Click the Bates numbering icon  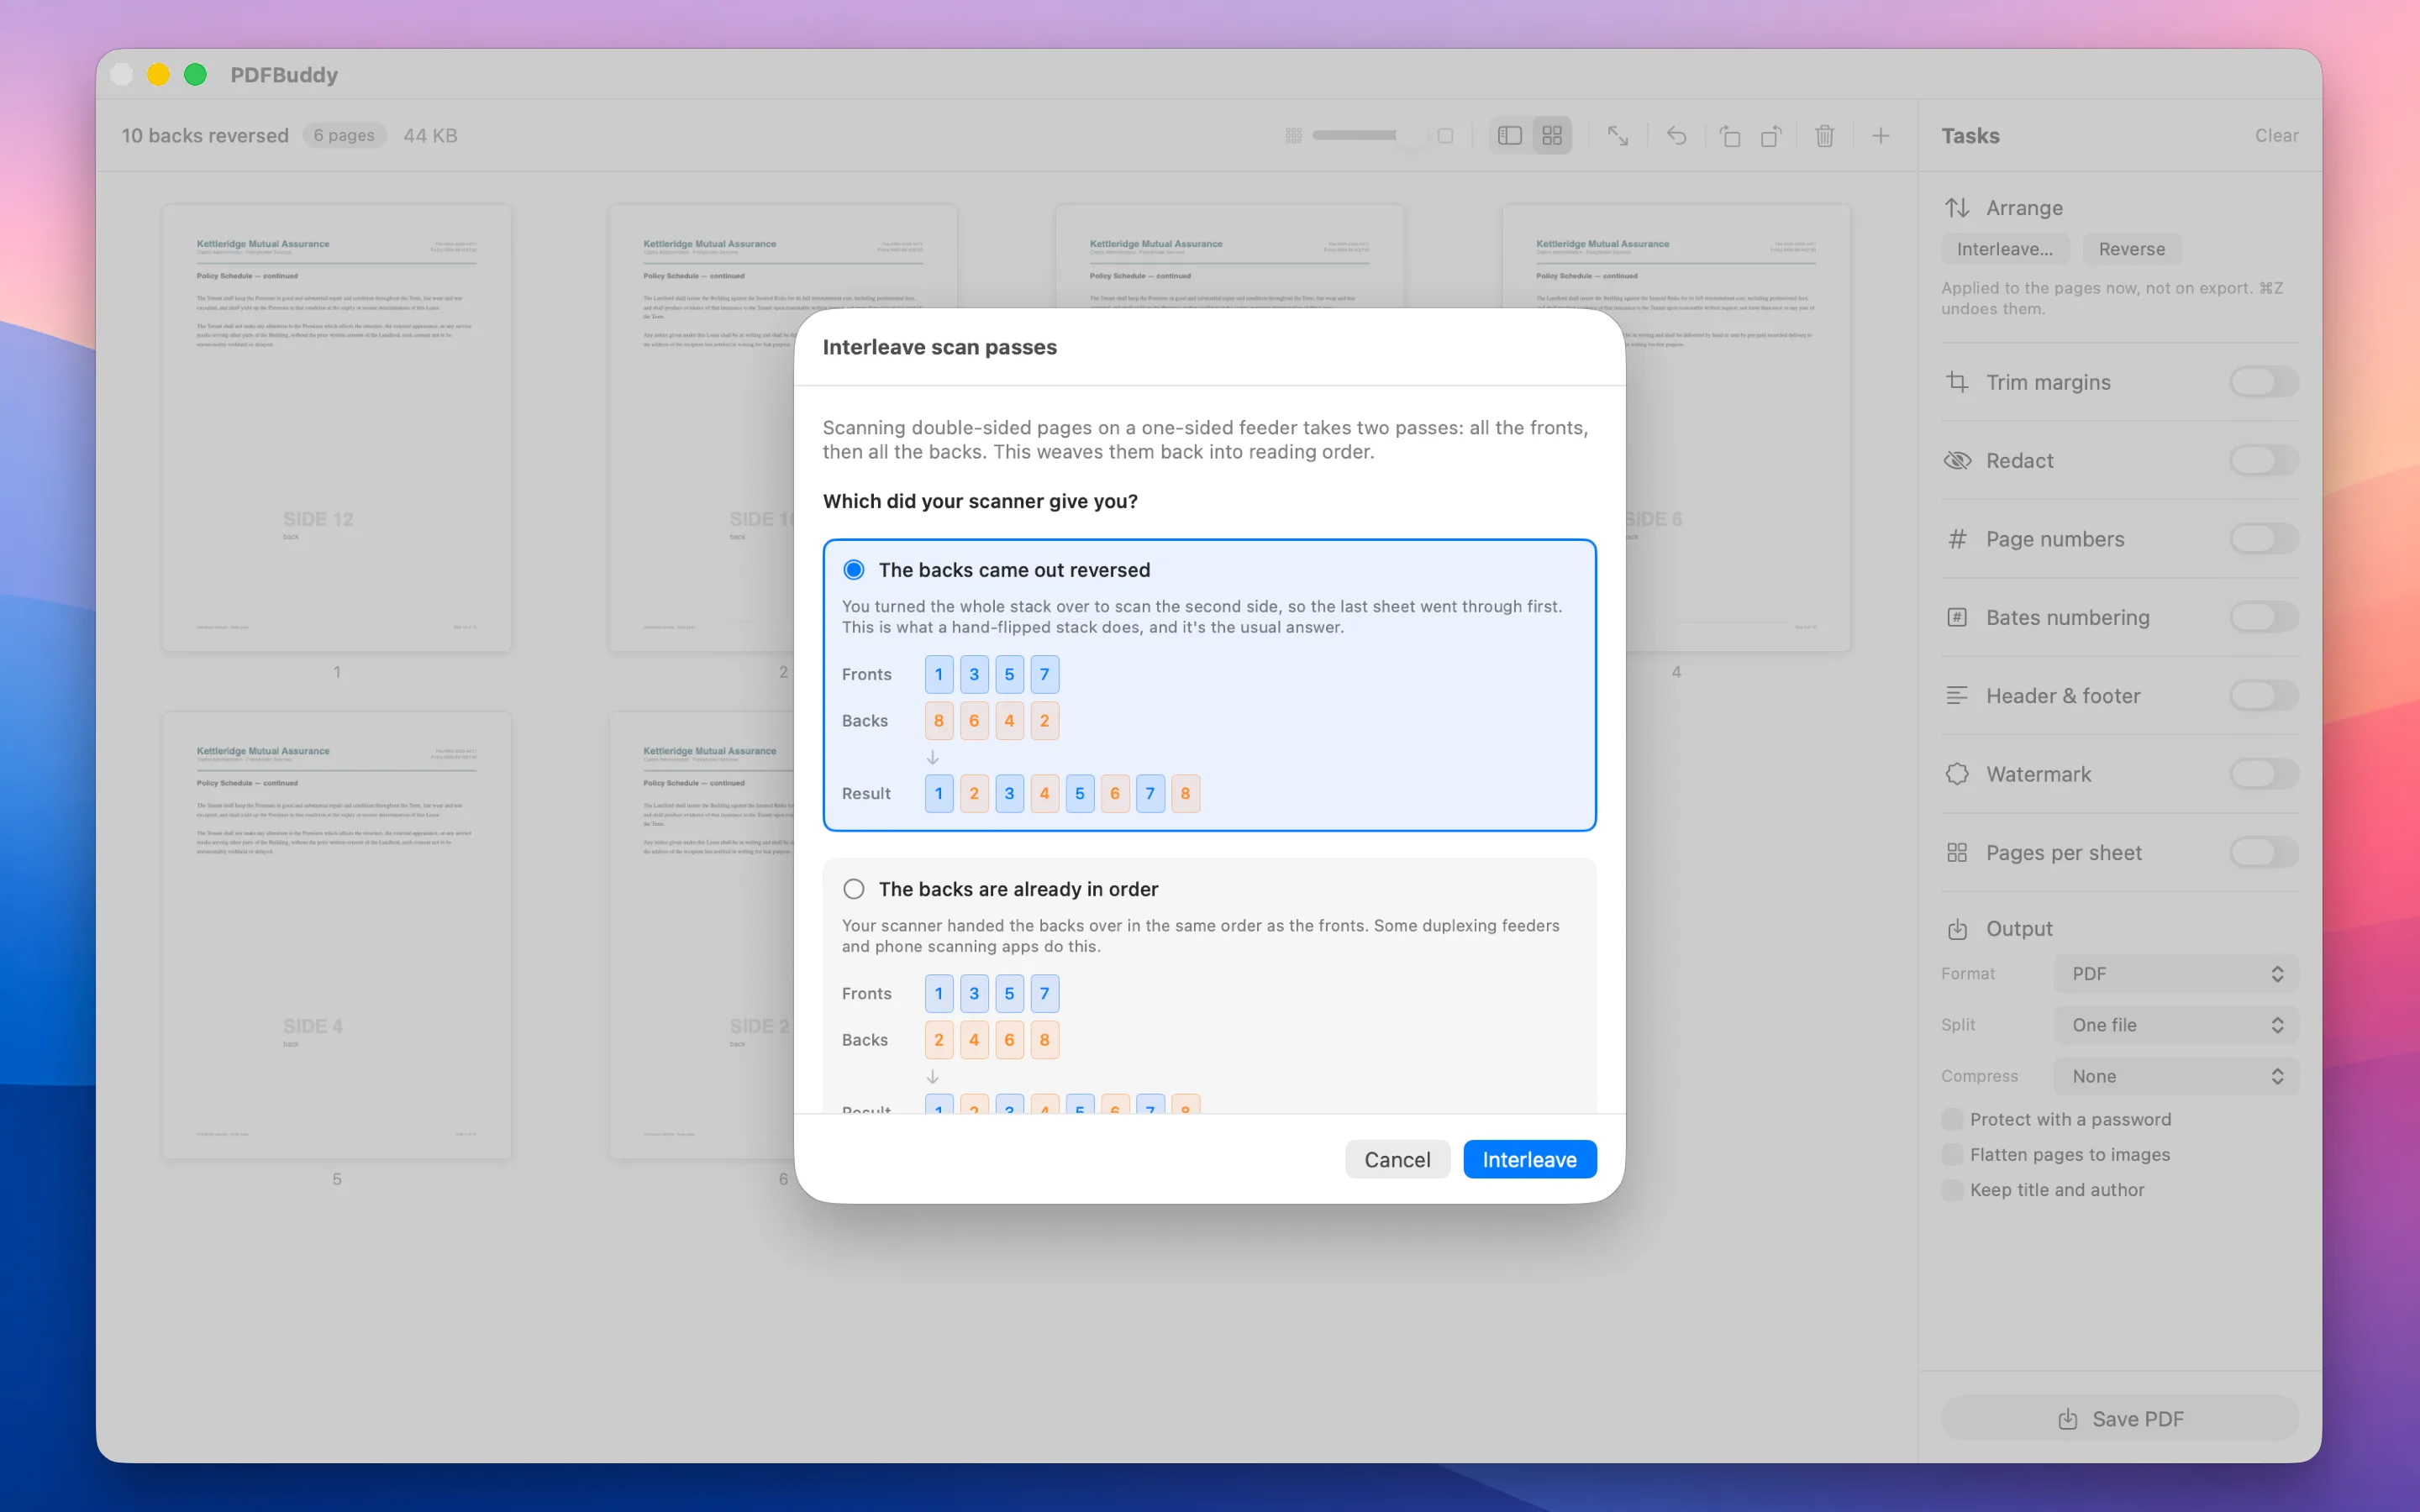tap(1957, 617)
